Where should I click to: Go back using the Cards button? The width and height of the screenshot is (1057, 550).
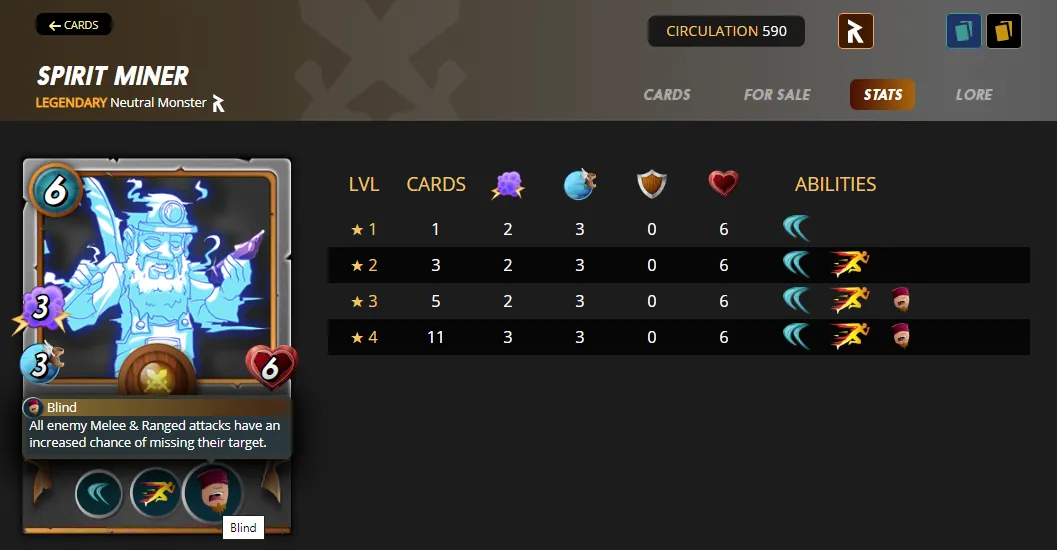(x=73, y=25)
